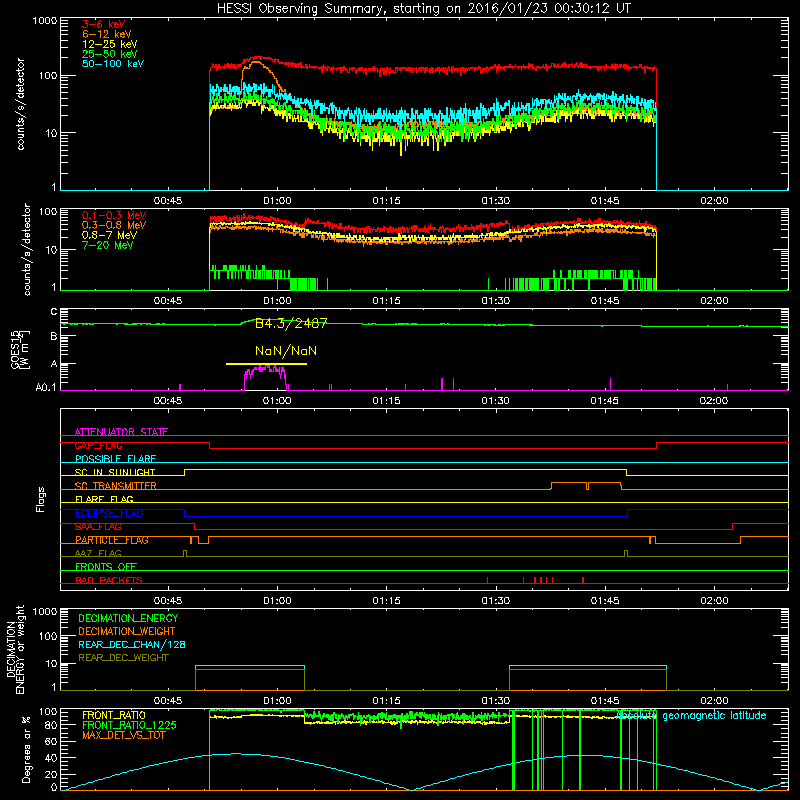
Task: Click the 'NaN/NaN' flare annotation
Action: pyautogui.click(x=286, y=351)
